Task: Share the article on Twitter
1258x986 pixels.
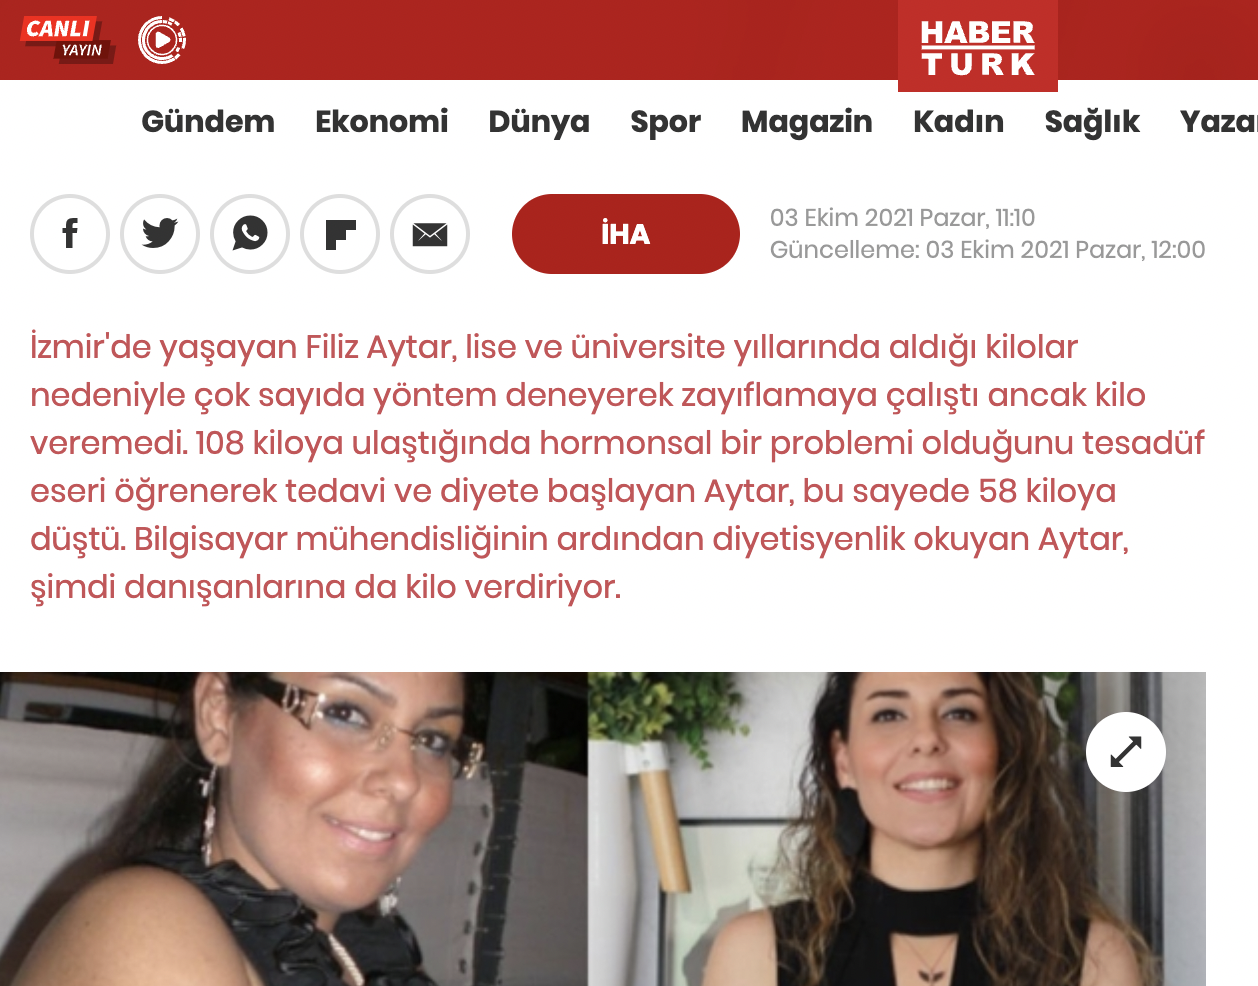Action: [160, 234]
